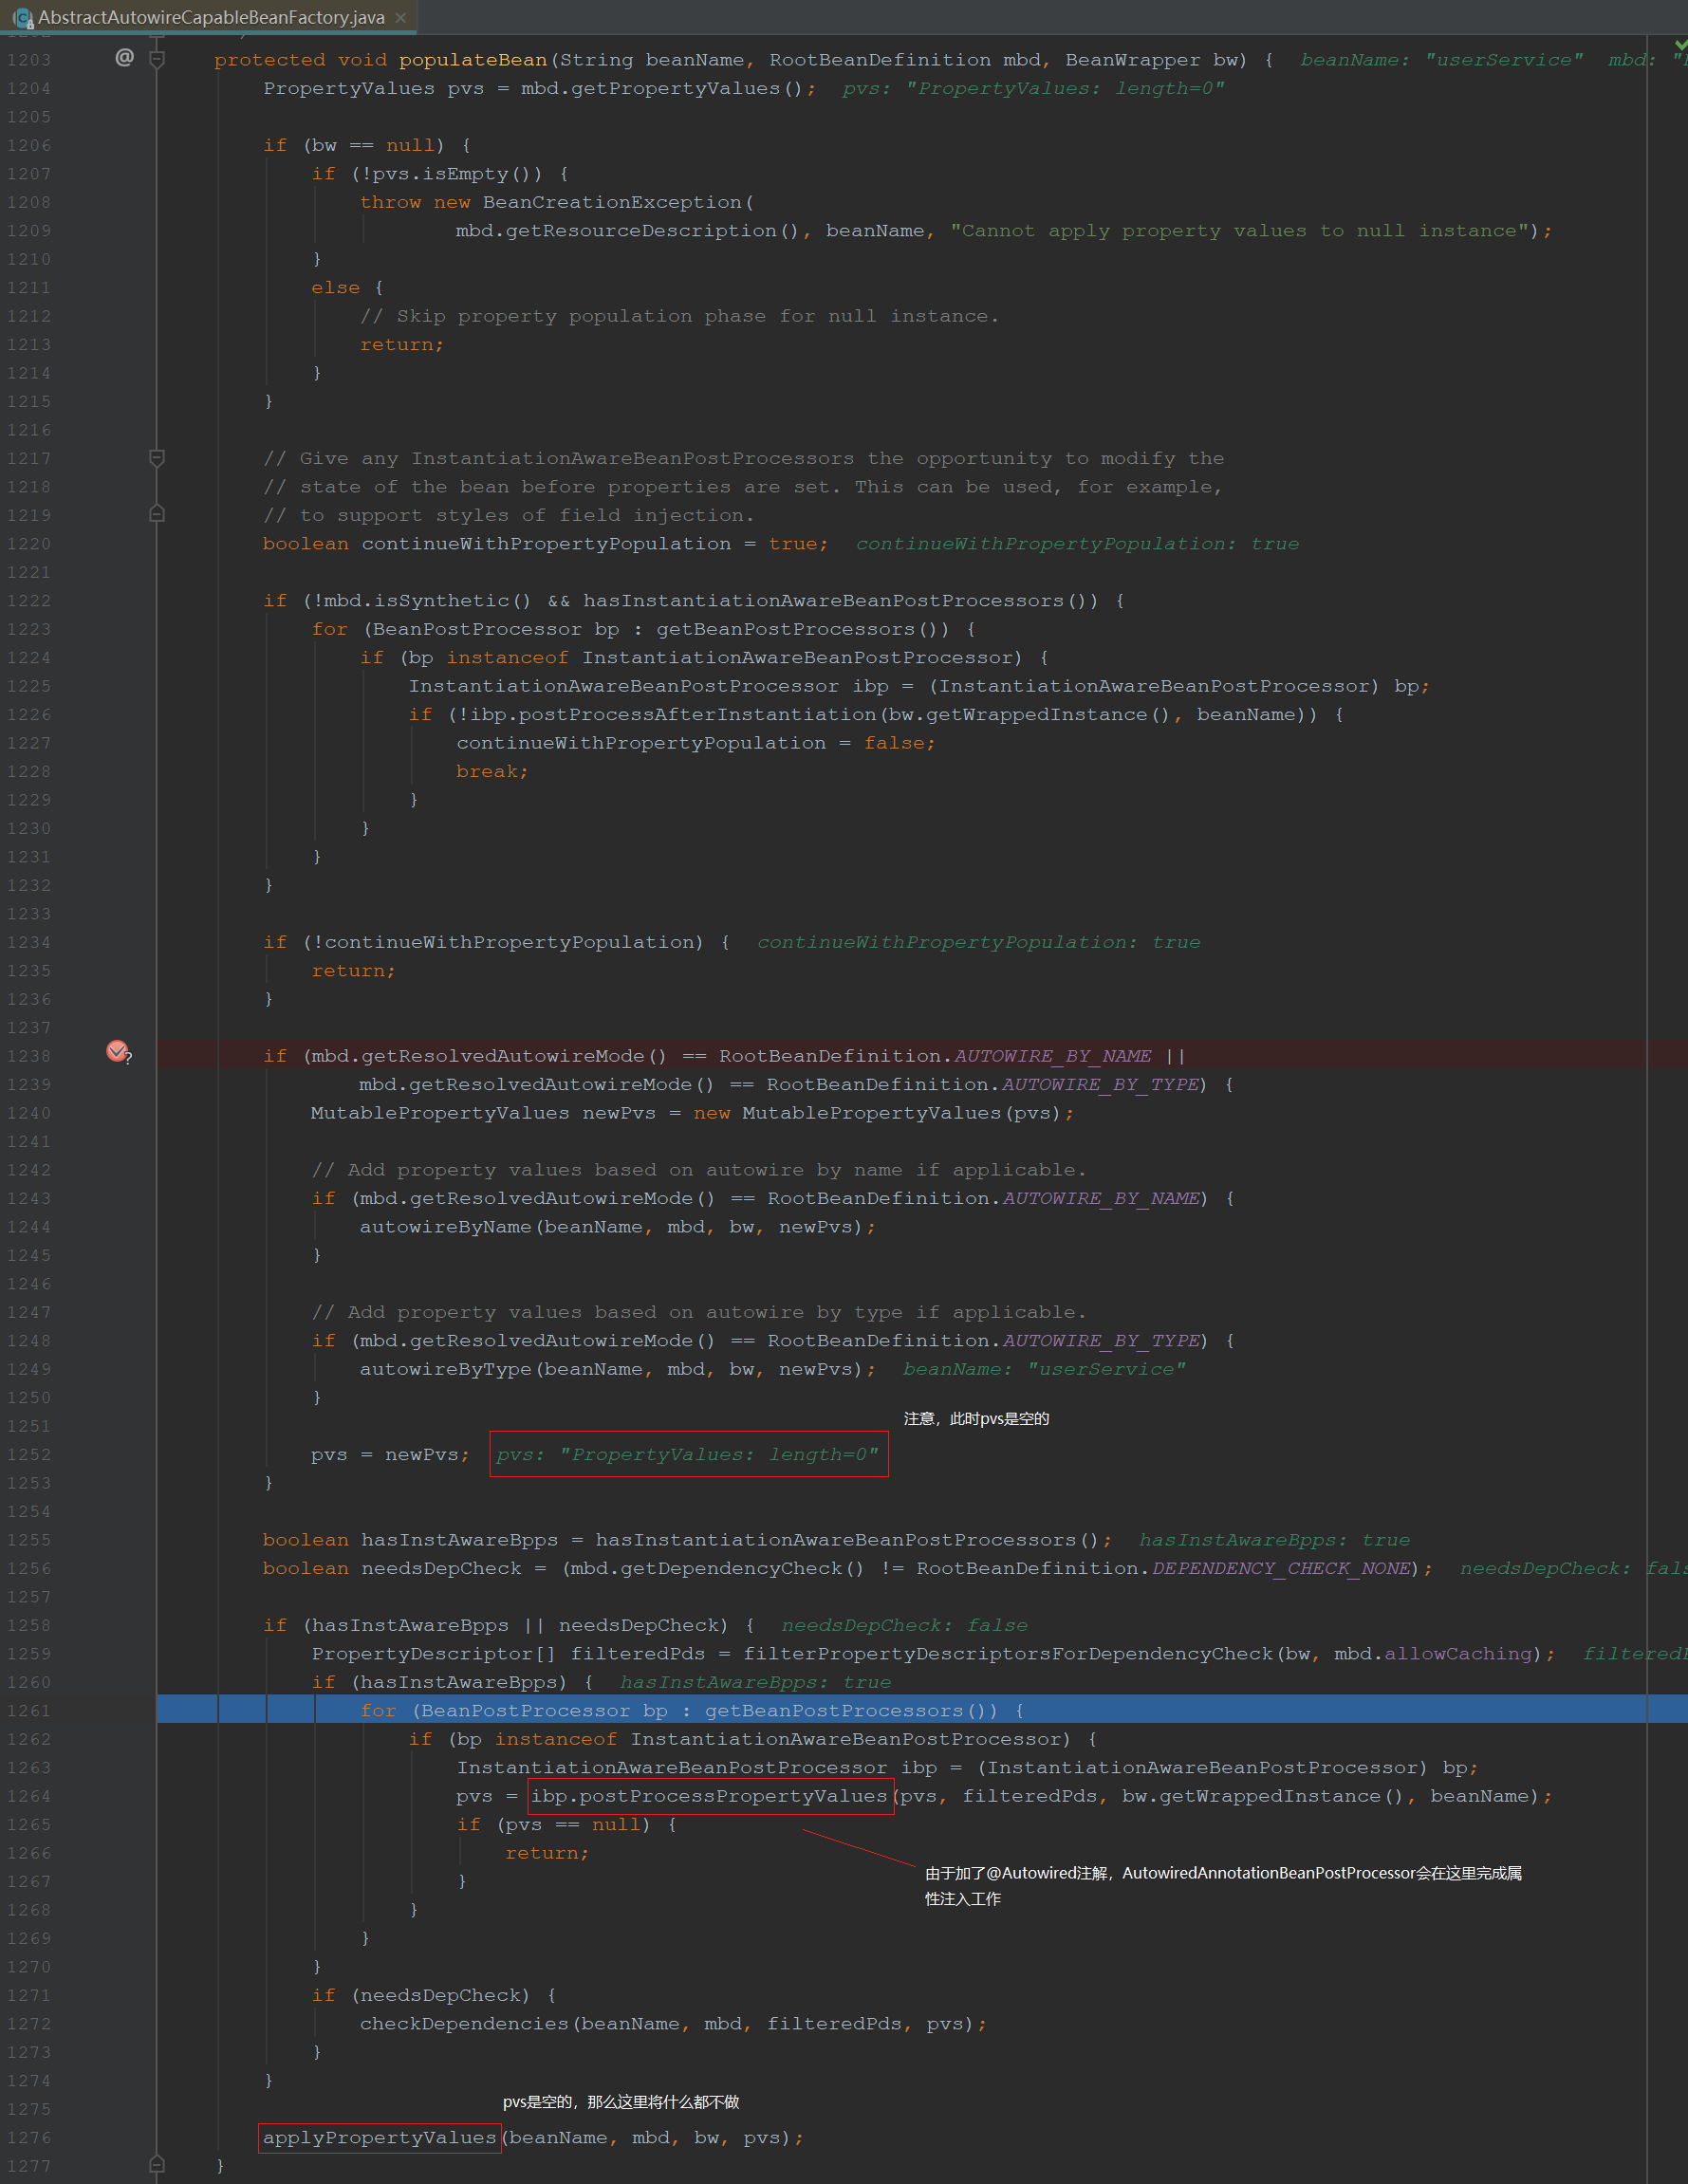The width and height of the screenshot is (1688, 2184).
Task: Click the allowCaching field on line 1259
Action: [x=1457, y=1654]
